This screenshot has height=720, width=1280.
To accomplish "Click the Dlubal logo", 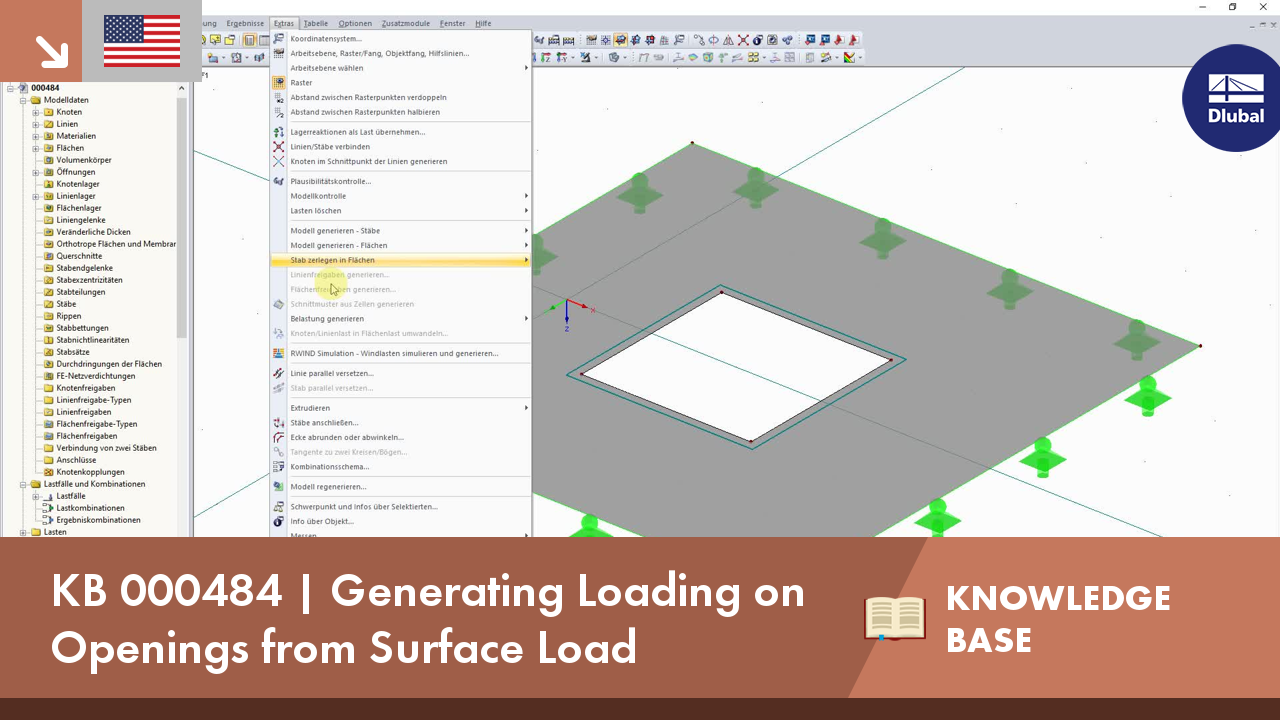I will coord(1231,99).
